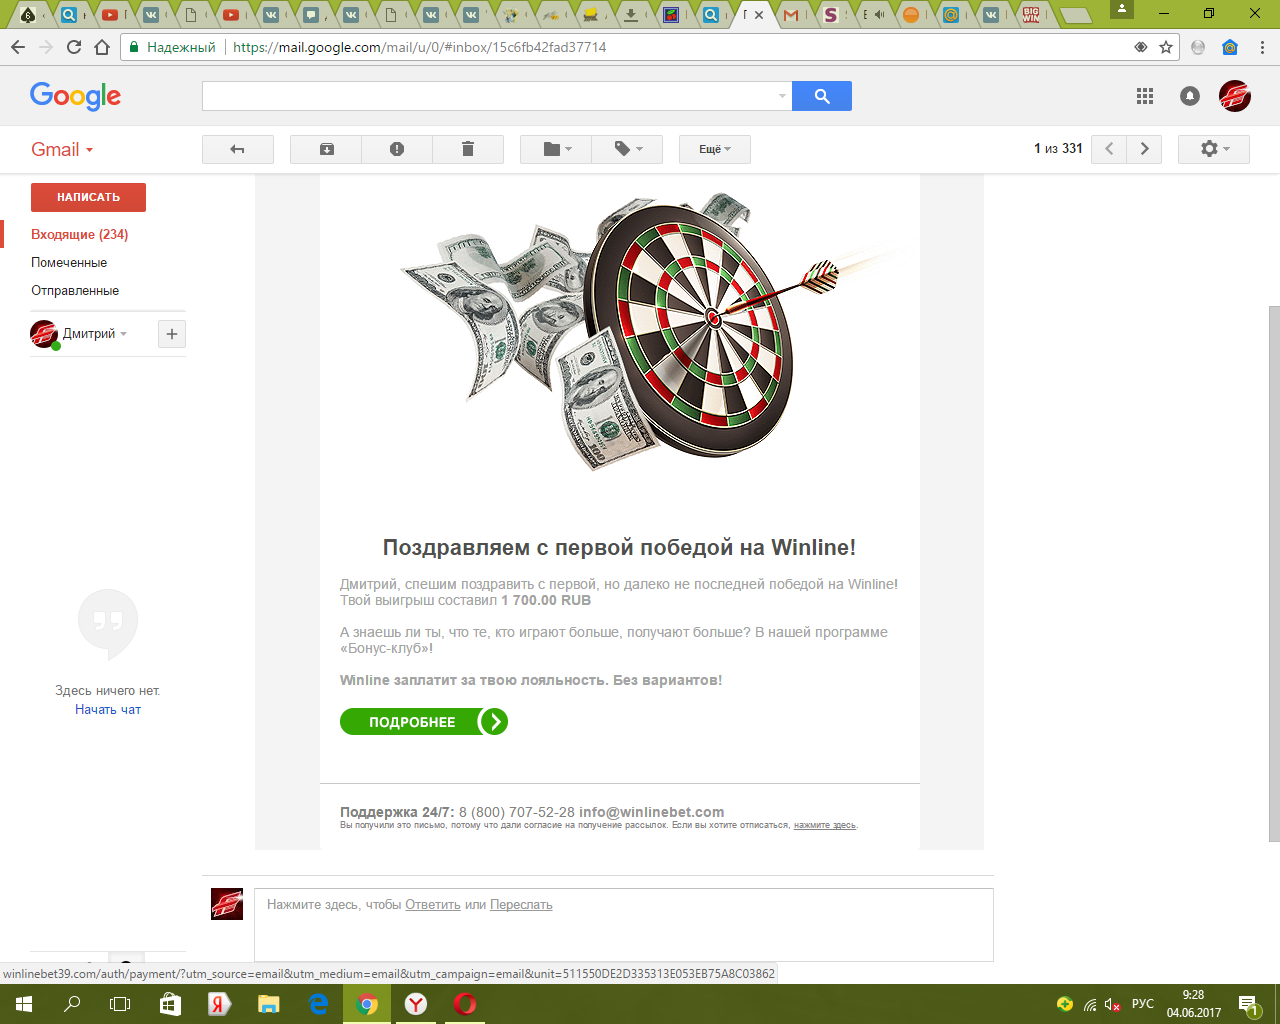Open the Входящие (234) folder

click(x=80, y=234)
